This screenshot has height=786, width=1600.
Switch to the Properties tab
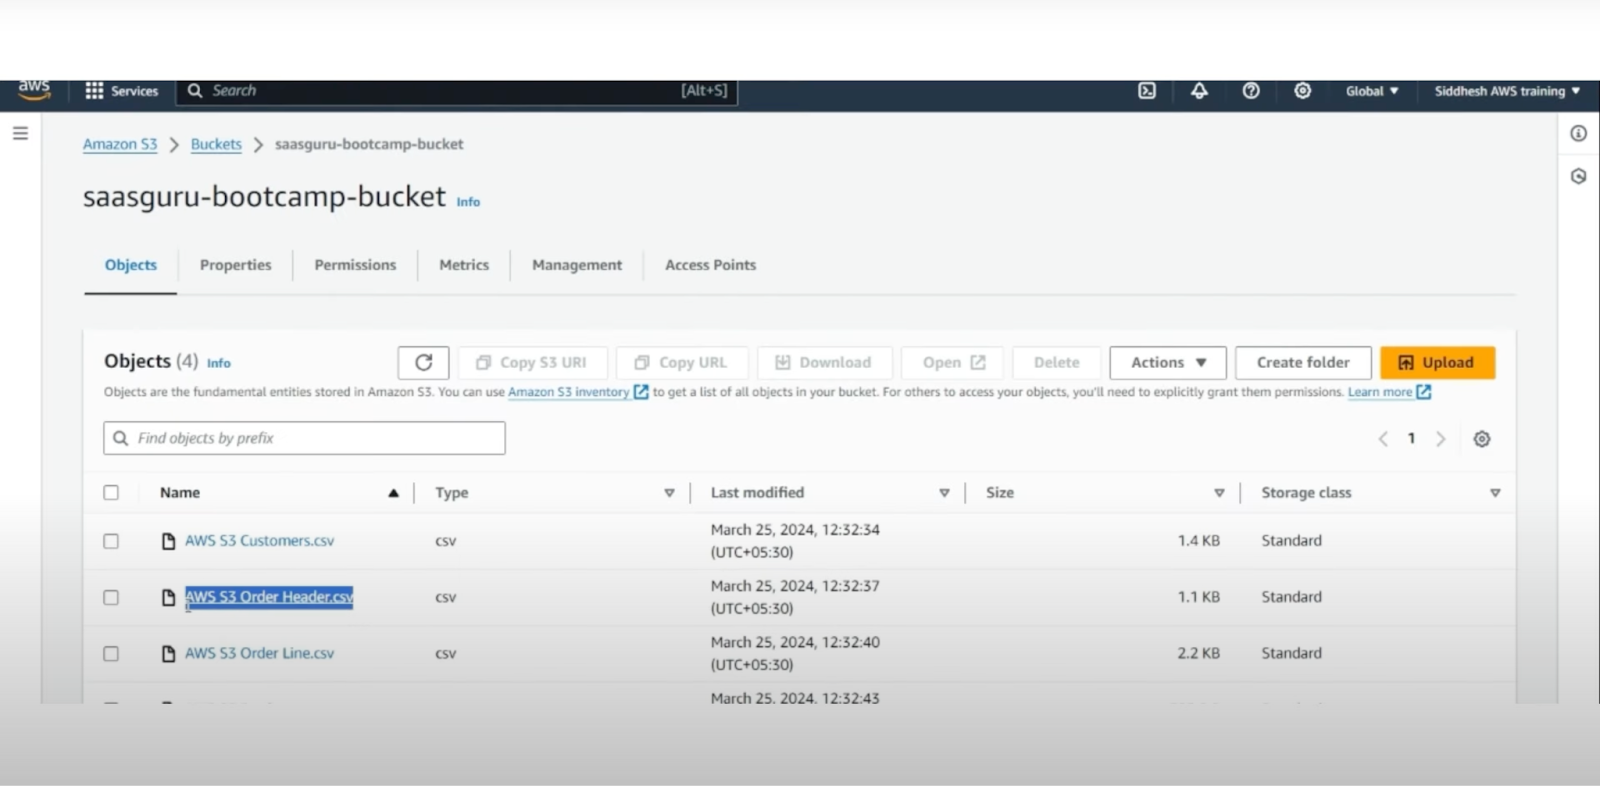(x=235, y=265)
